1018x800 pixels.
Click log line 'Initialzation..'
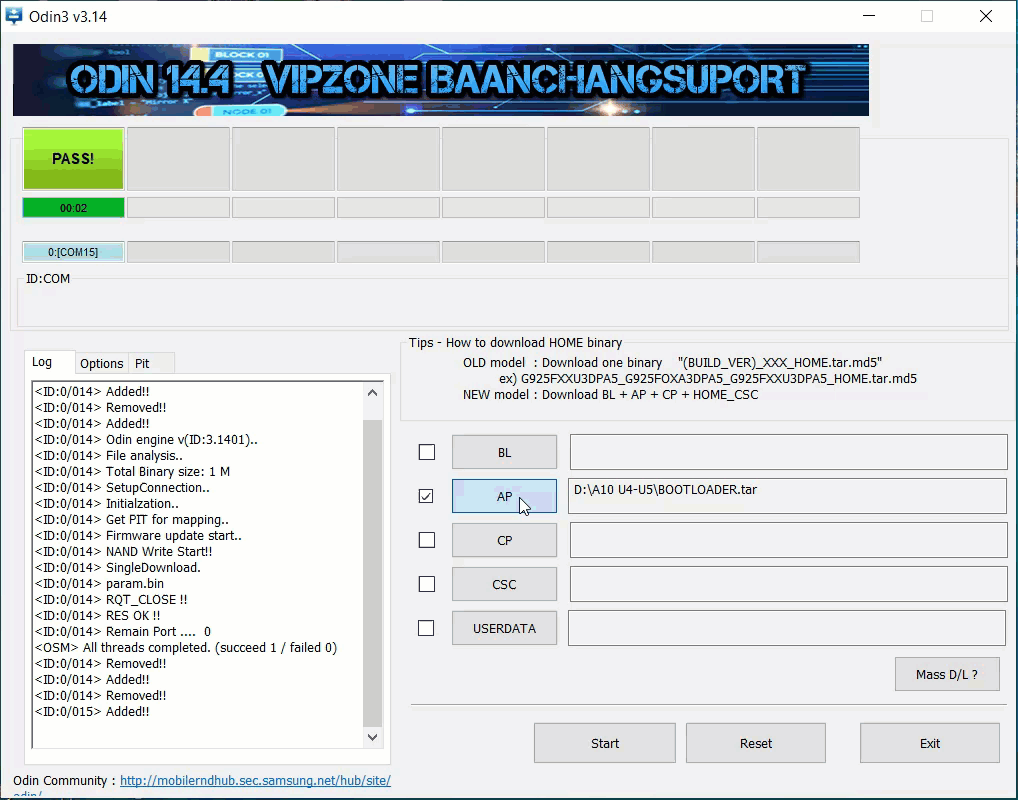point(106,504)
